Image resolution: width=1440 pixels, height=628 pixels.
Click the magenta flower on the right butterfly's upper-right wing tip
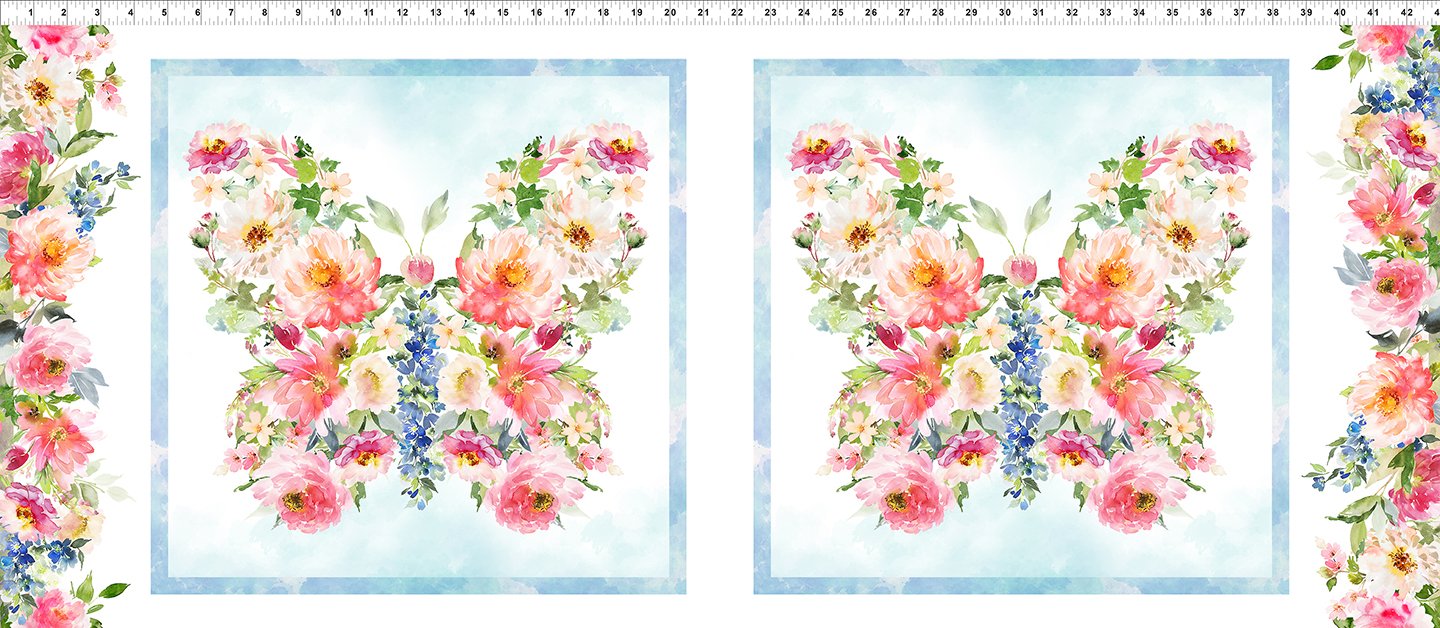(x=1222, y=150)
